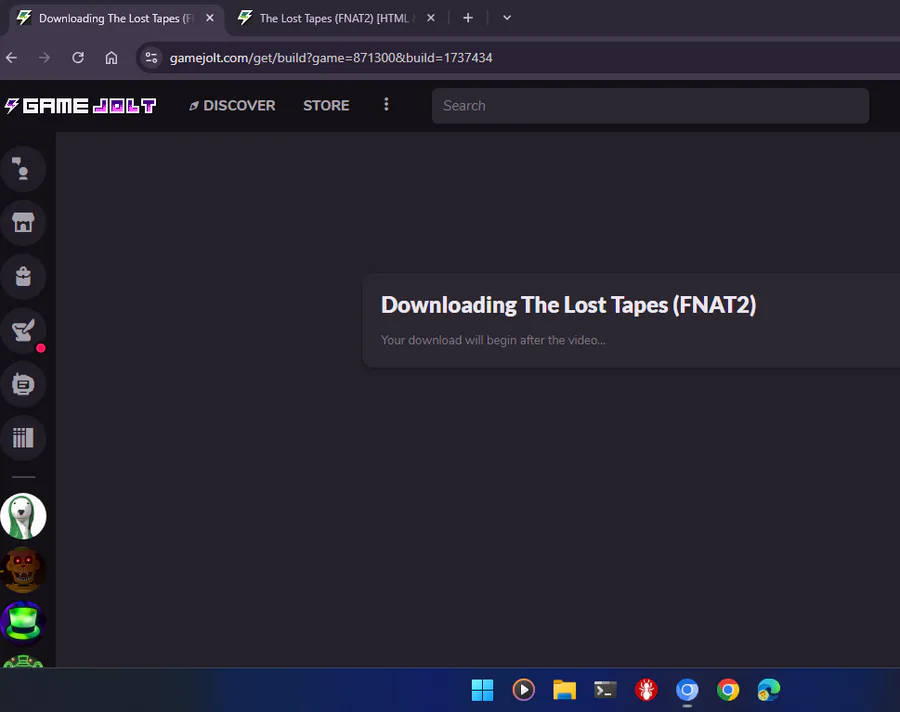
Task: Open the terminal taskbar icon
Action: (x=605, y=690)
